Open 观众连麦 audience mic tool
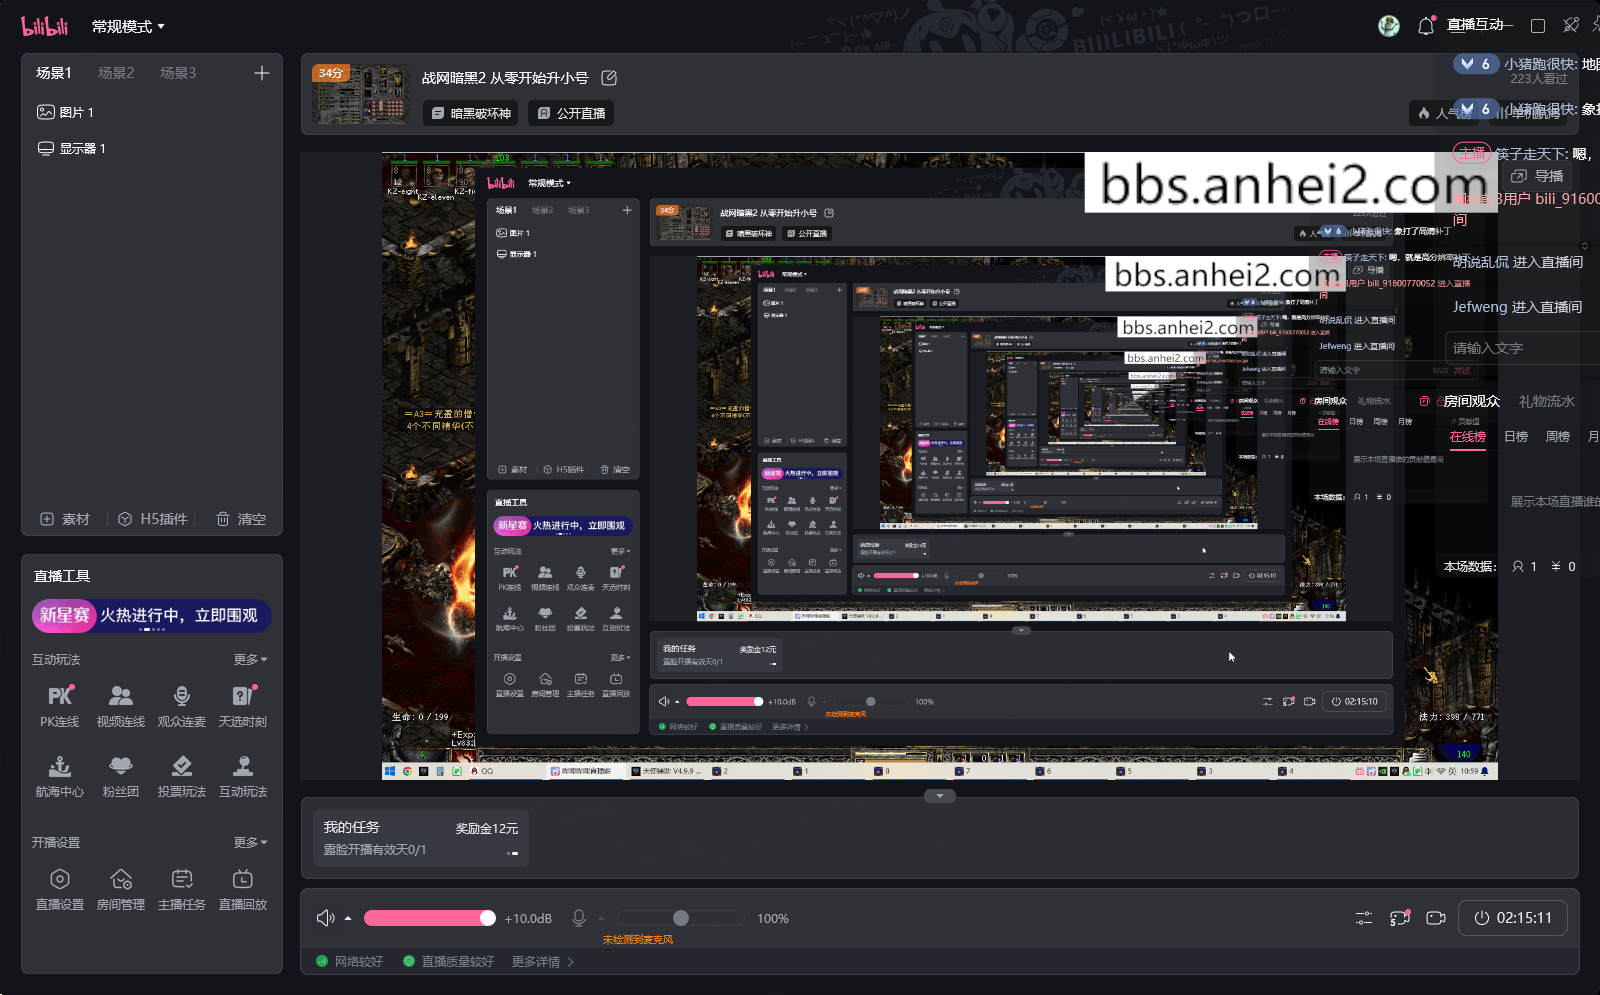Viewport: 1600px width, 995px height. point(182,706)
